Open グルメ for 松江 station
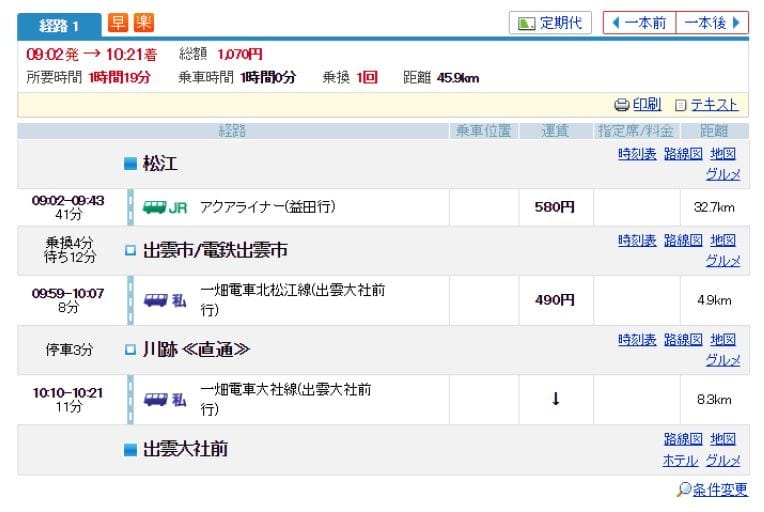The width and height of the screenshot is (764, 512). [723, 174]
